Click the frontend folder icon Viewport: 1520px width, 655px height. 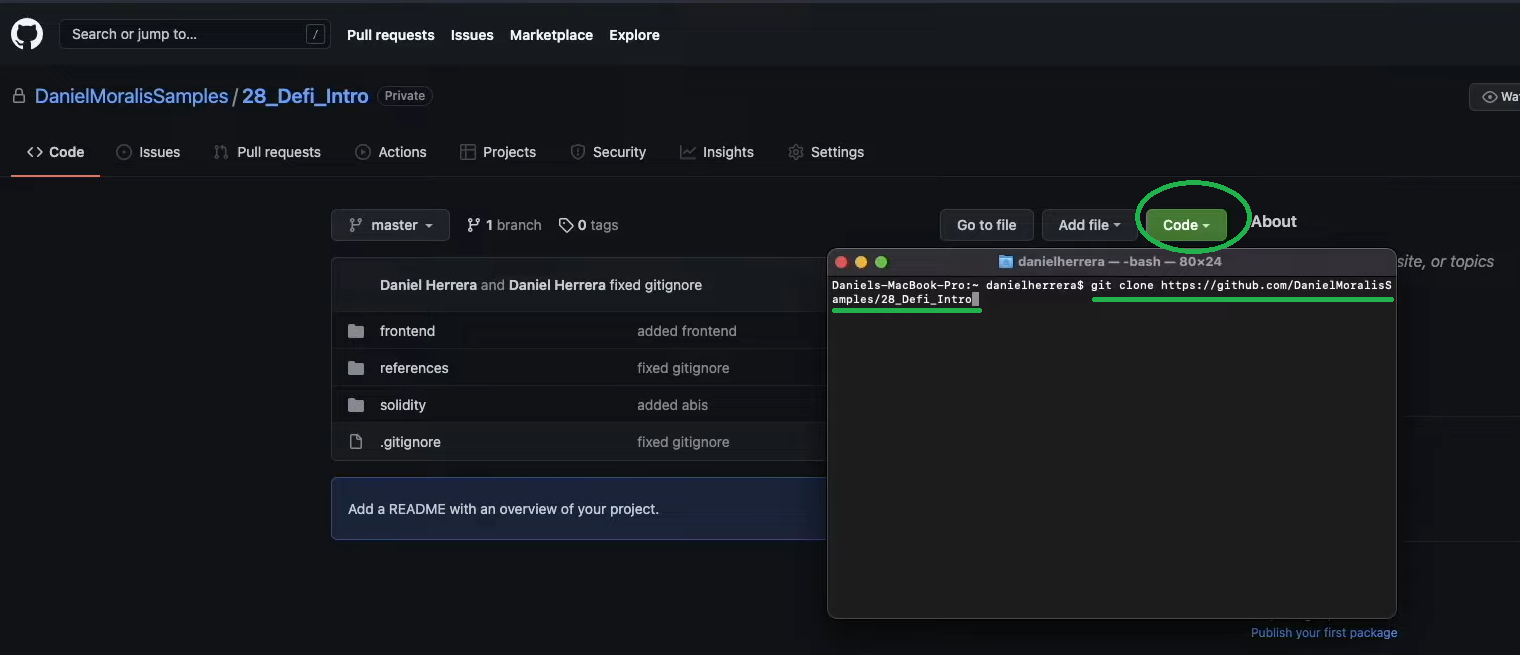(356, 331)
